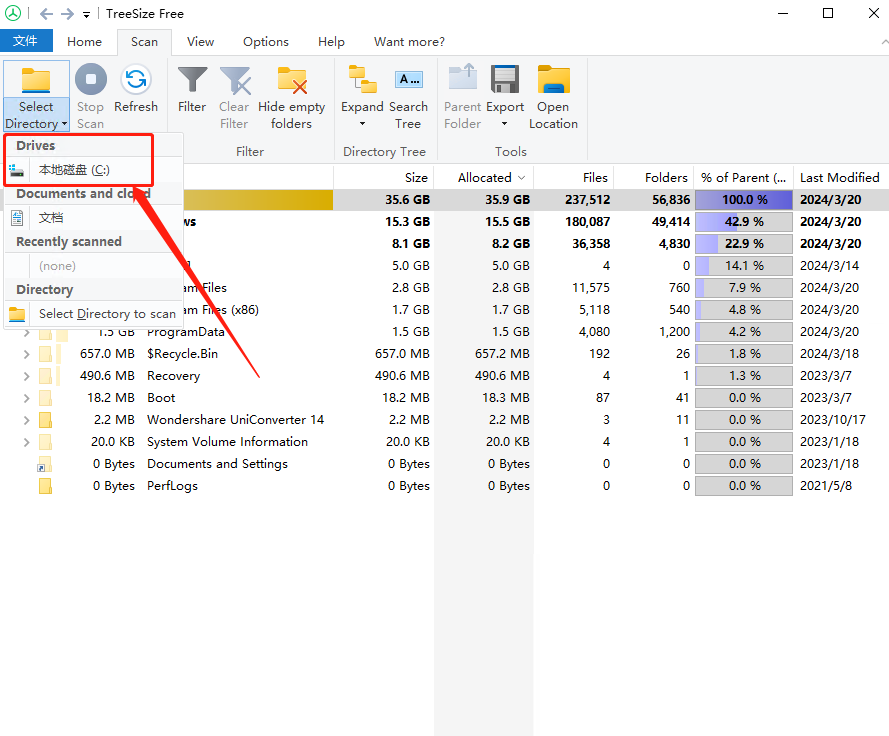This screenshot has width=889, height=736.
Task: Open the Export dropdown
Action: point(505,123)
